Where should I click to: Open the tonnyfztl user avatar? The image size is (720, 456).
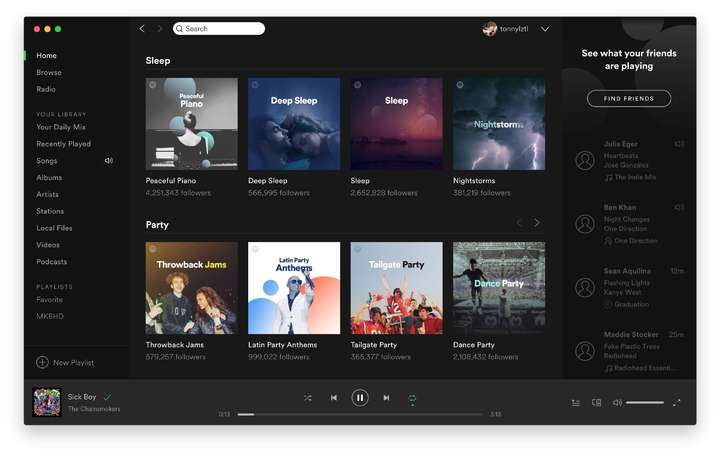pos(489,28)
